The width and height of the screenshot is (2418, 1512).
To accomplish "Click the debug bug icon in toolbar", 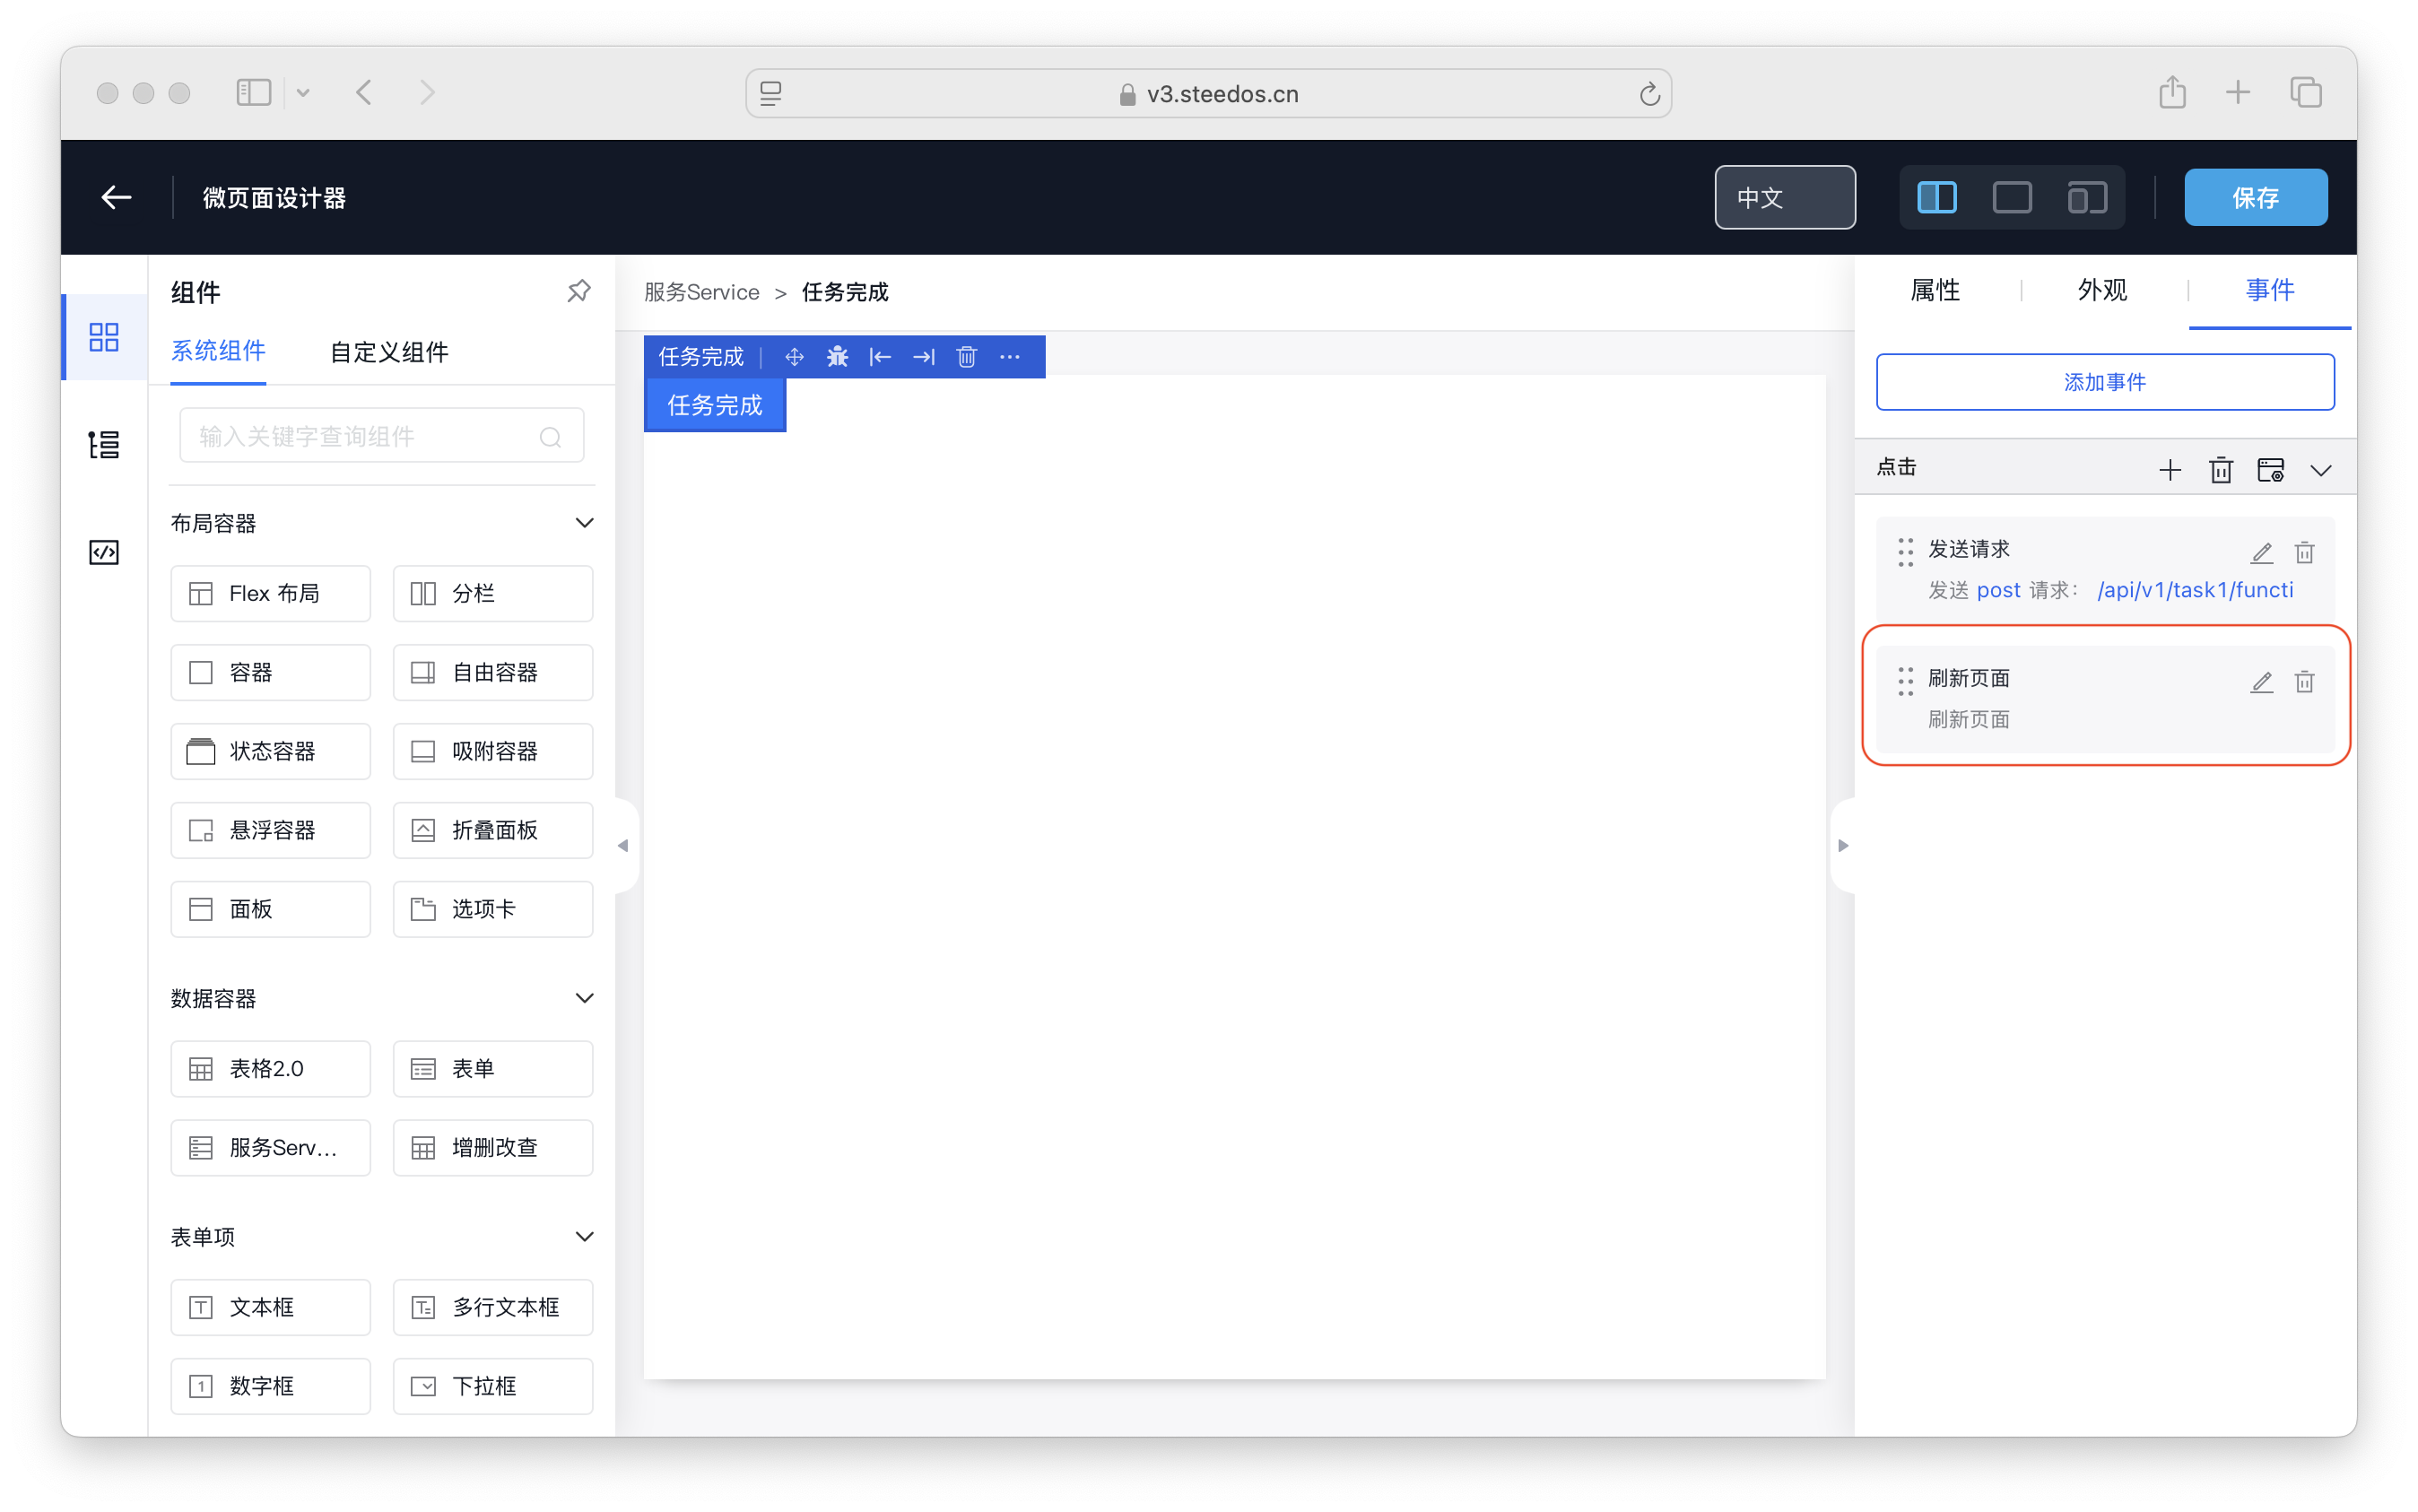I will pyautogui.click(x=837, y=357).
